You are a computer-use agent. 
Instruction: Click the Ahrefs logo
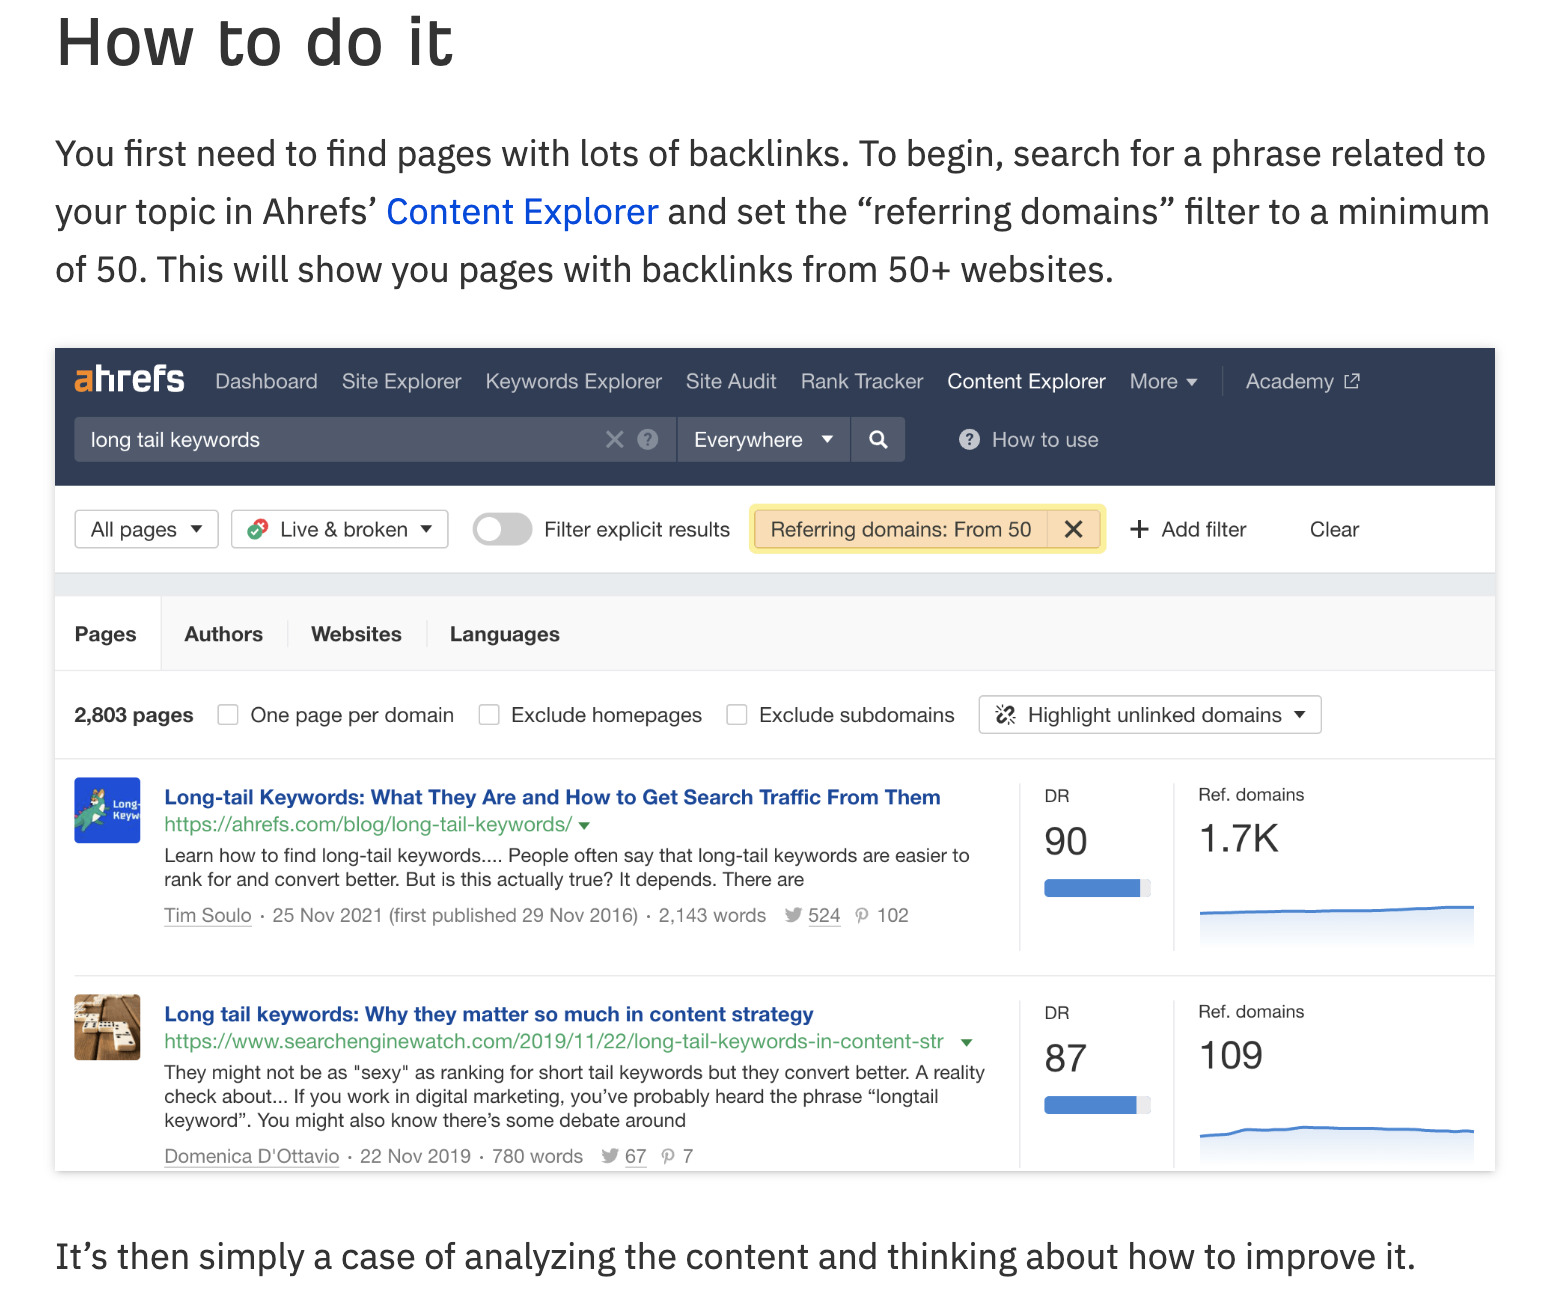coord(128,380)
